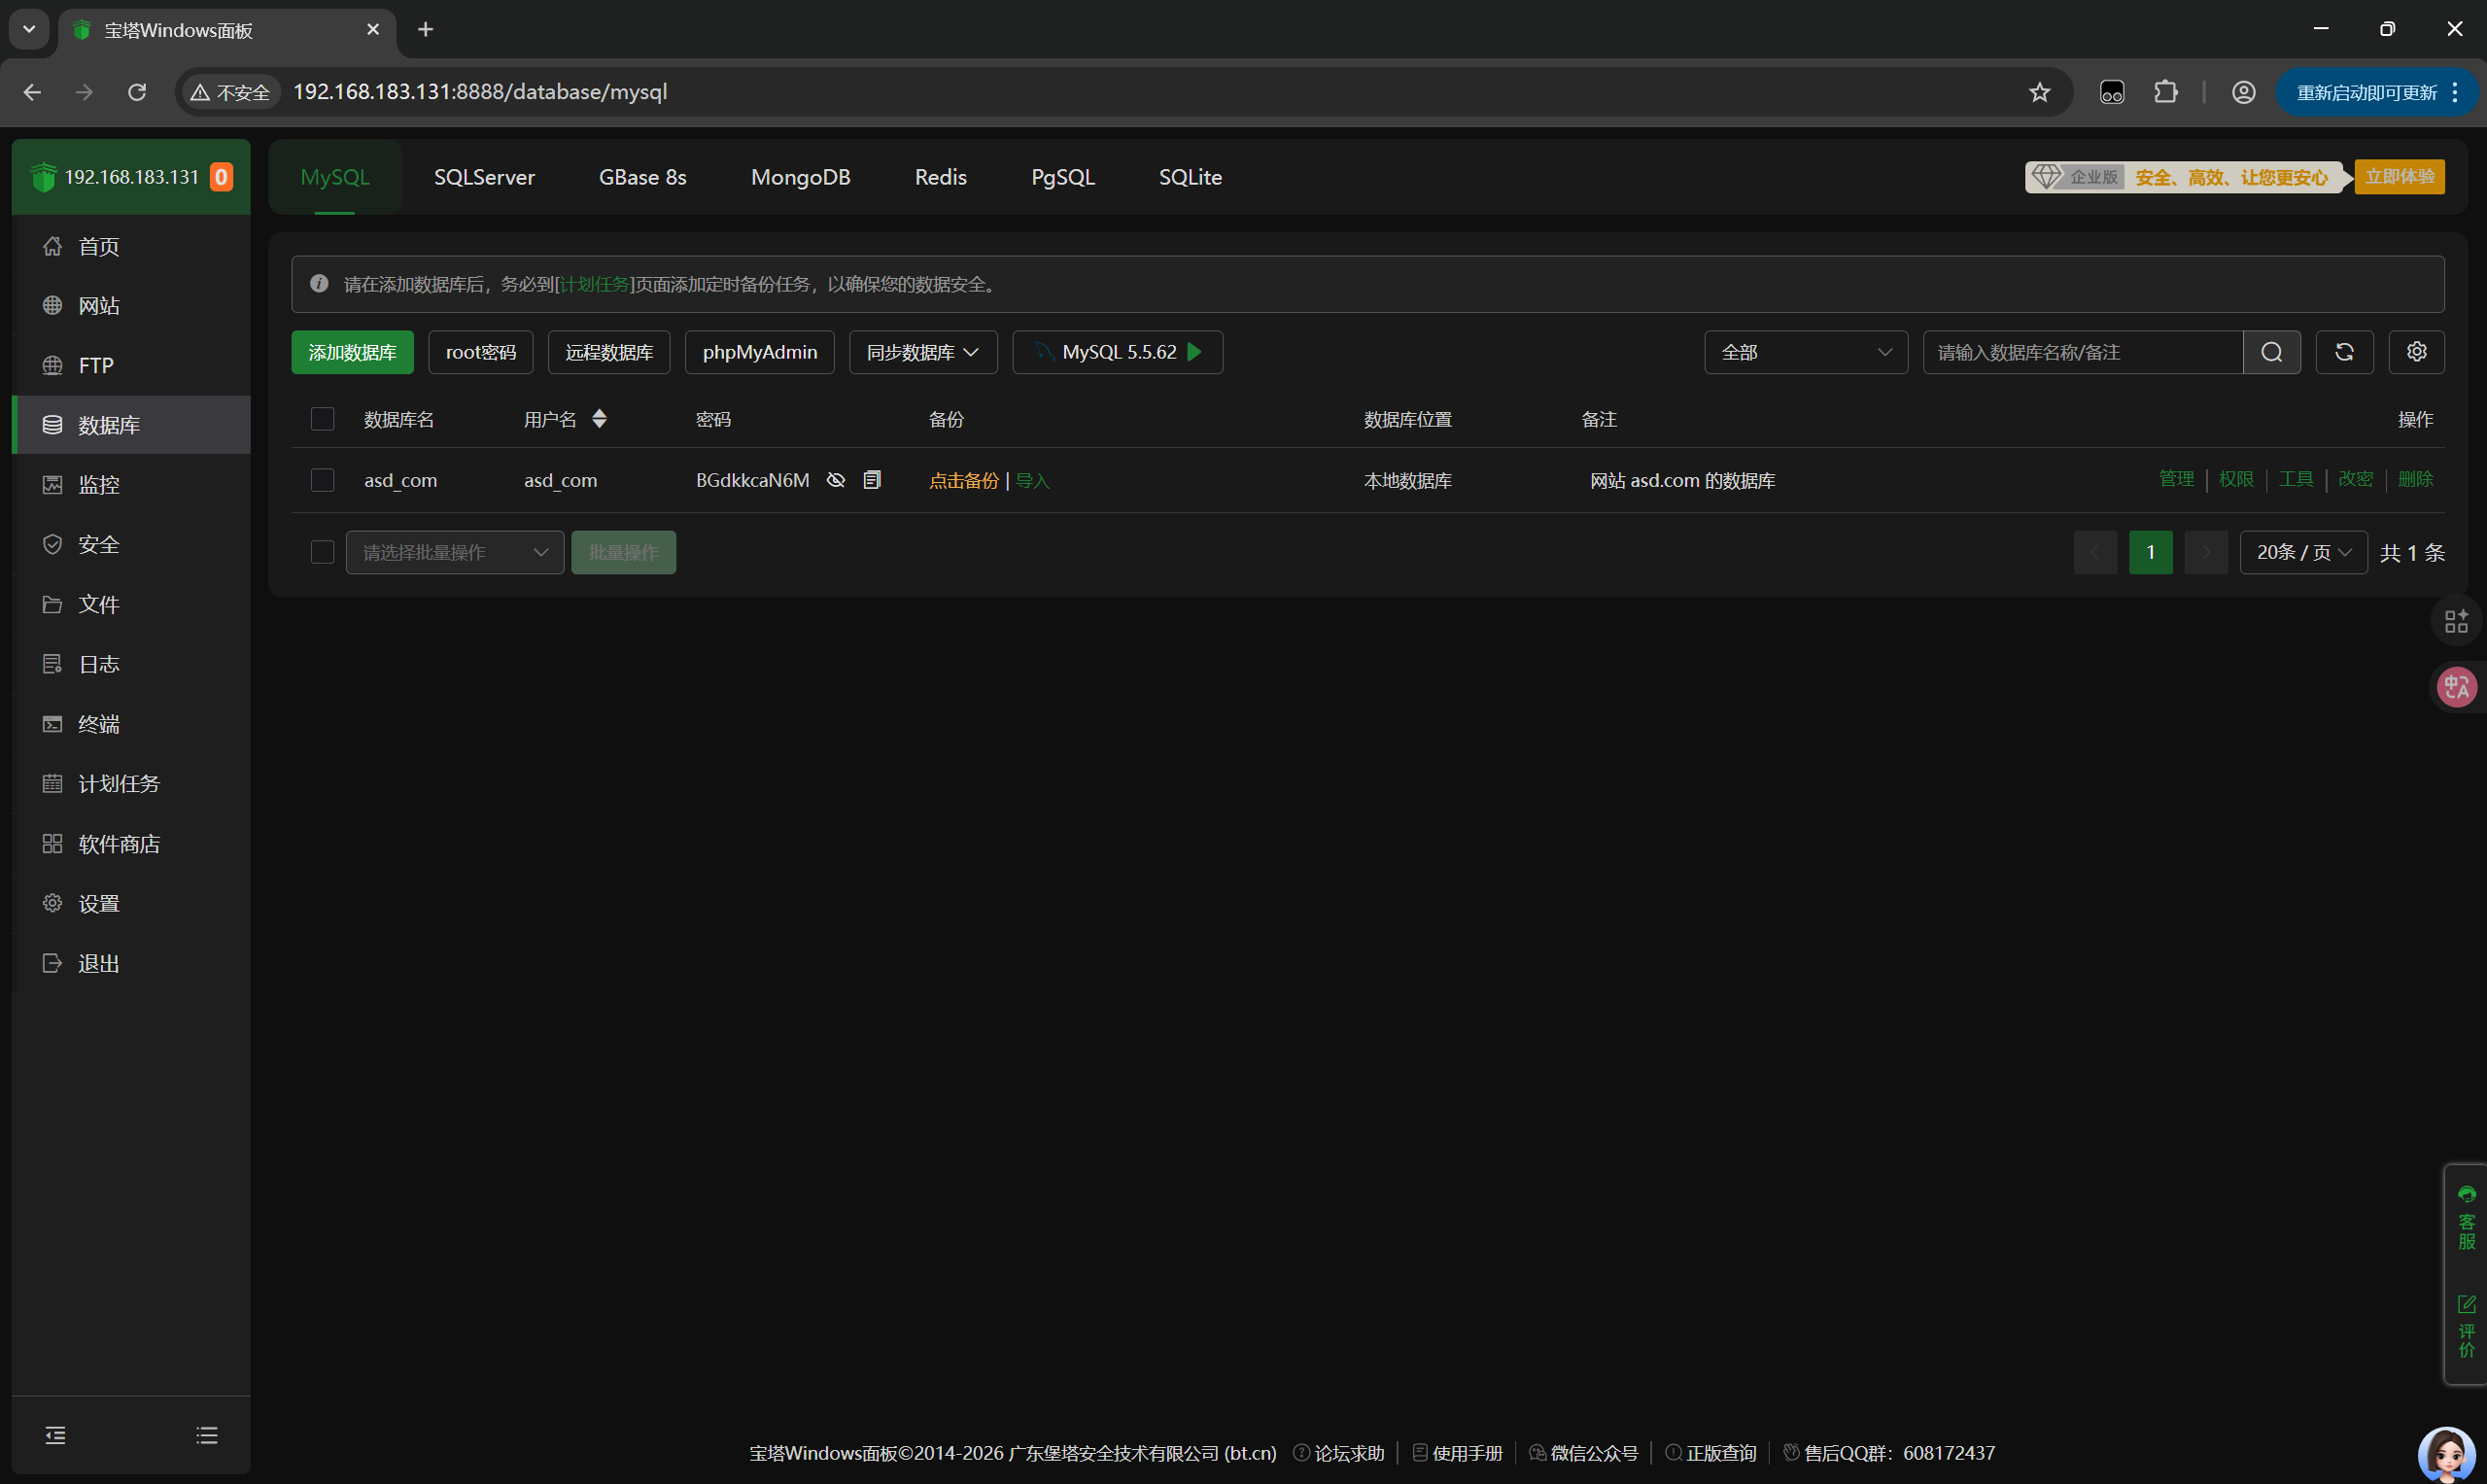Bookmark this page with star icon
Image resolution: width=2487 pixels, height=1484 pixels.
tap(2040, 92)
